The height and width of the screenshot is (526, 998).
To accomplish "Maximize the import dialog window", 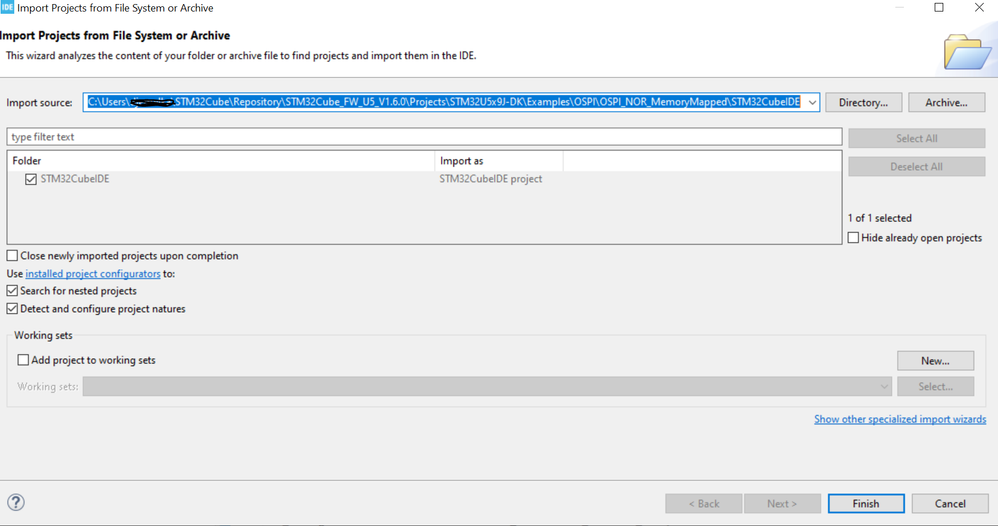I will pos(939,8).
